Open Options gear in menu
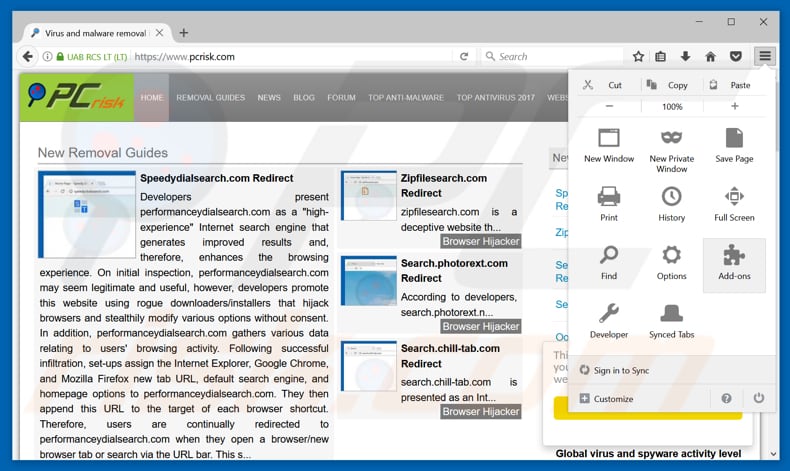Screen dimensions: 790x471 click(x=672, y=262)
